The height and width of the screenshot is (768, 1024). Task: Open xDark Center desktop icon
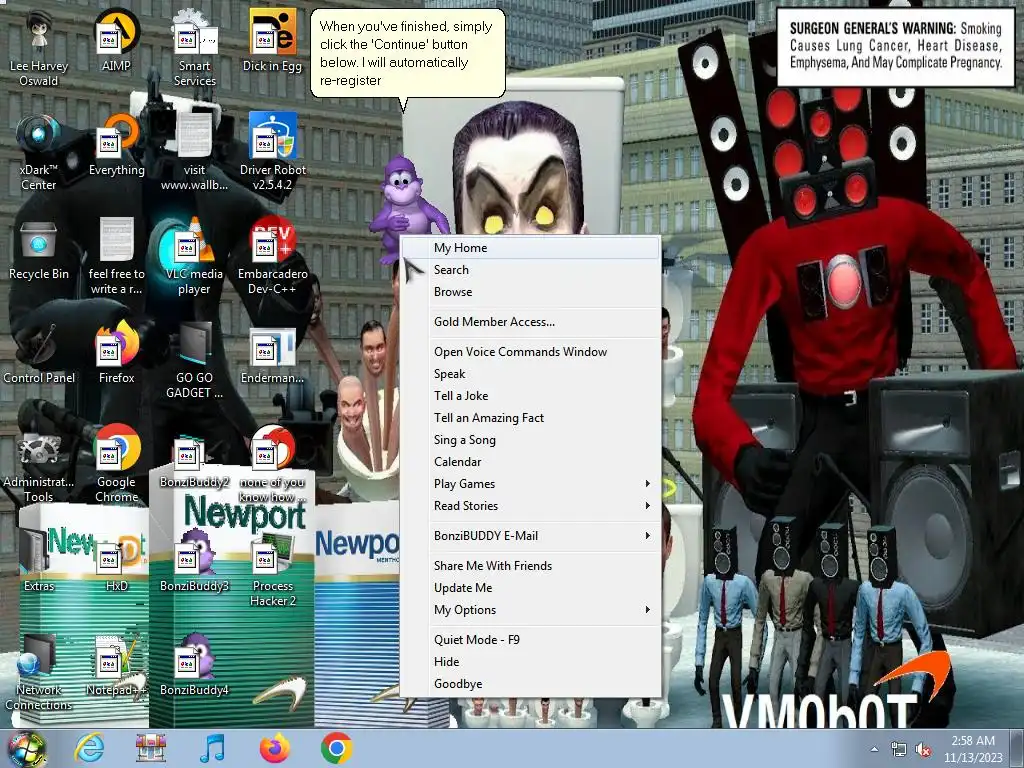click(x=39, y=153)
